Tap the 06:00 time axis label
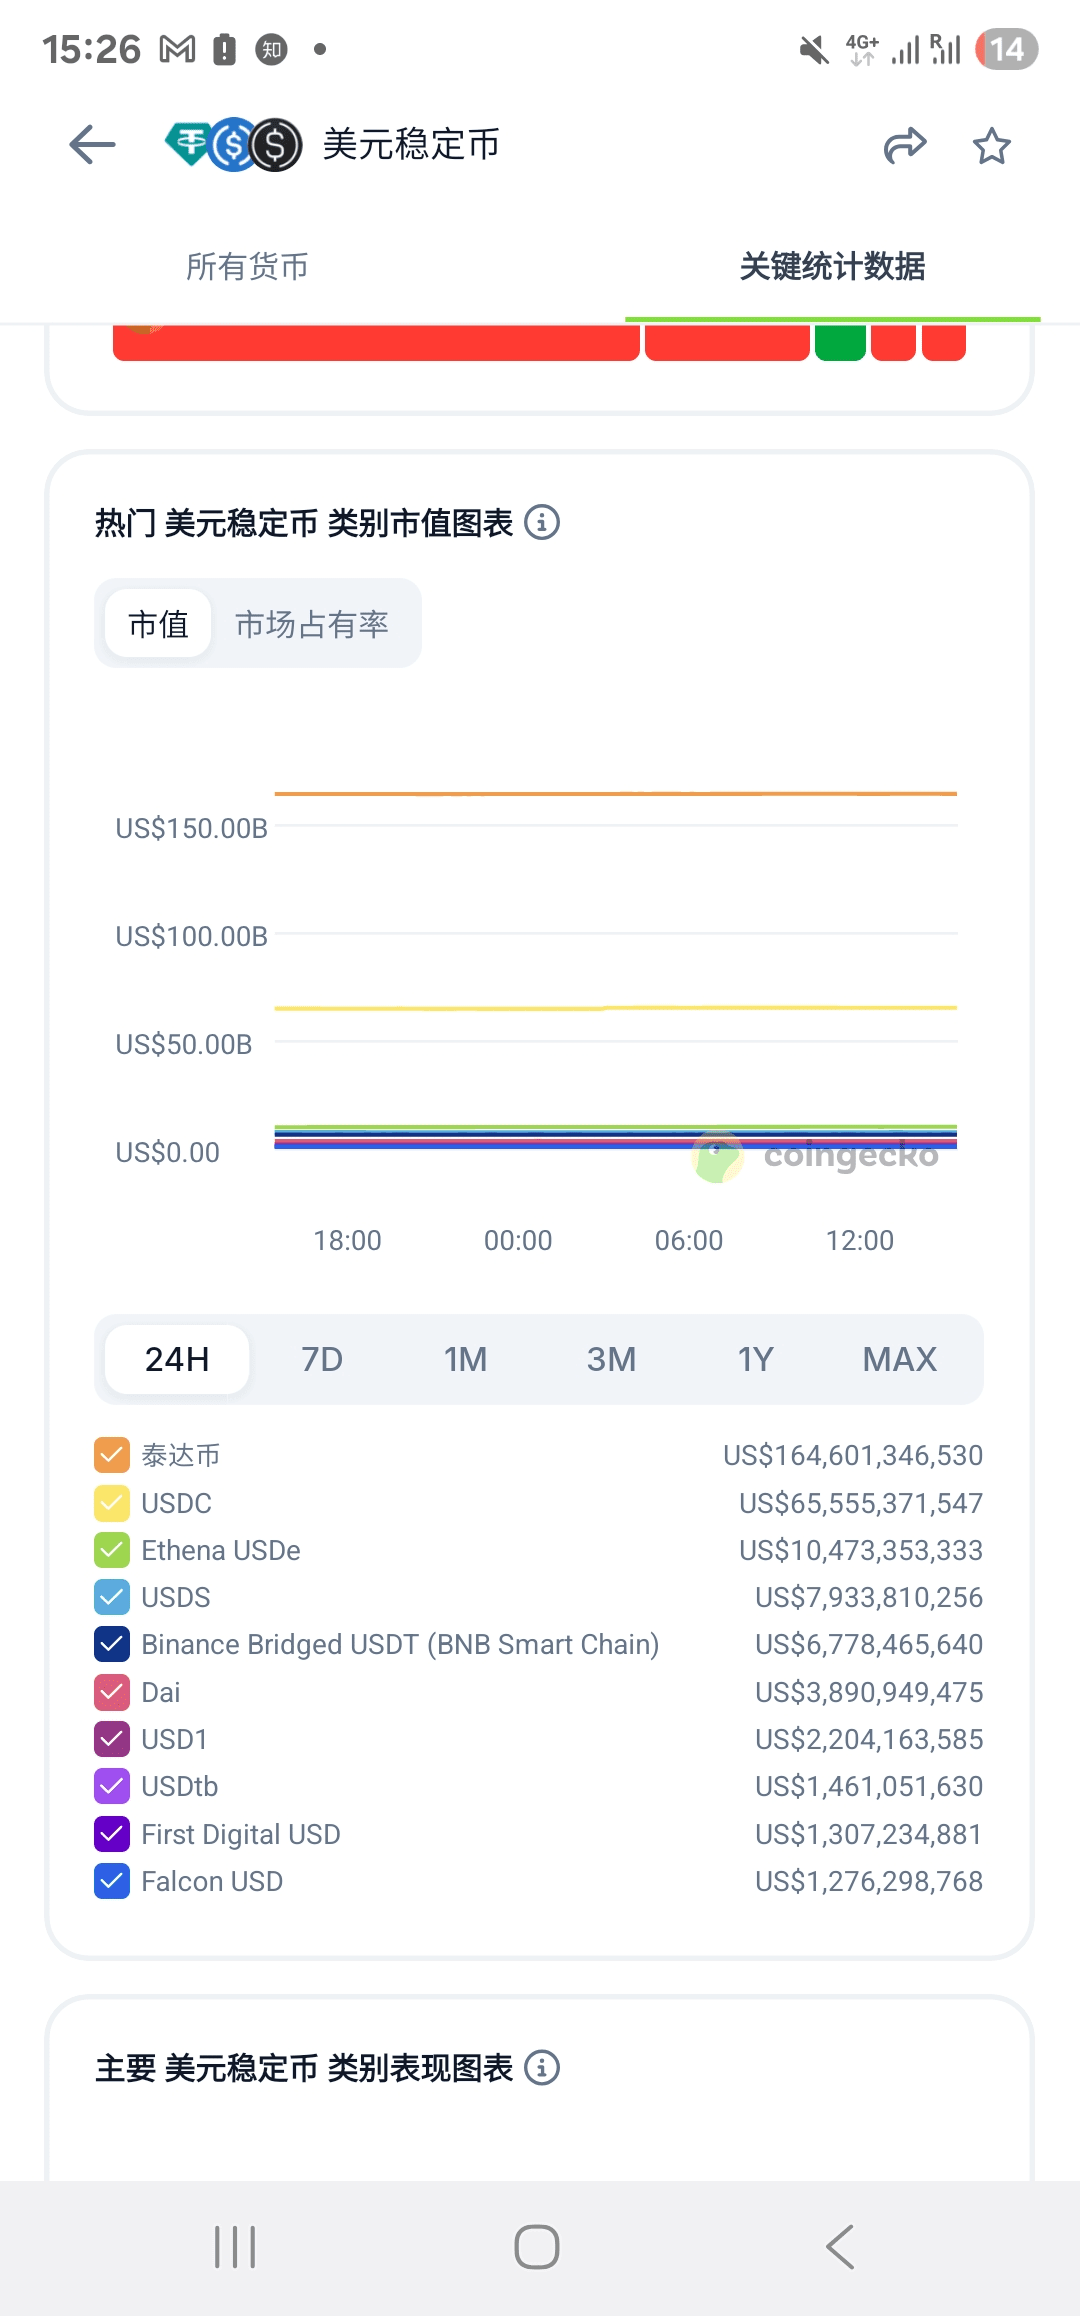The image size is (1080, 2316). [689, 1240]
